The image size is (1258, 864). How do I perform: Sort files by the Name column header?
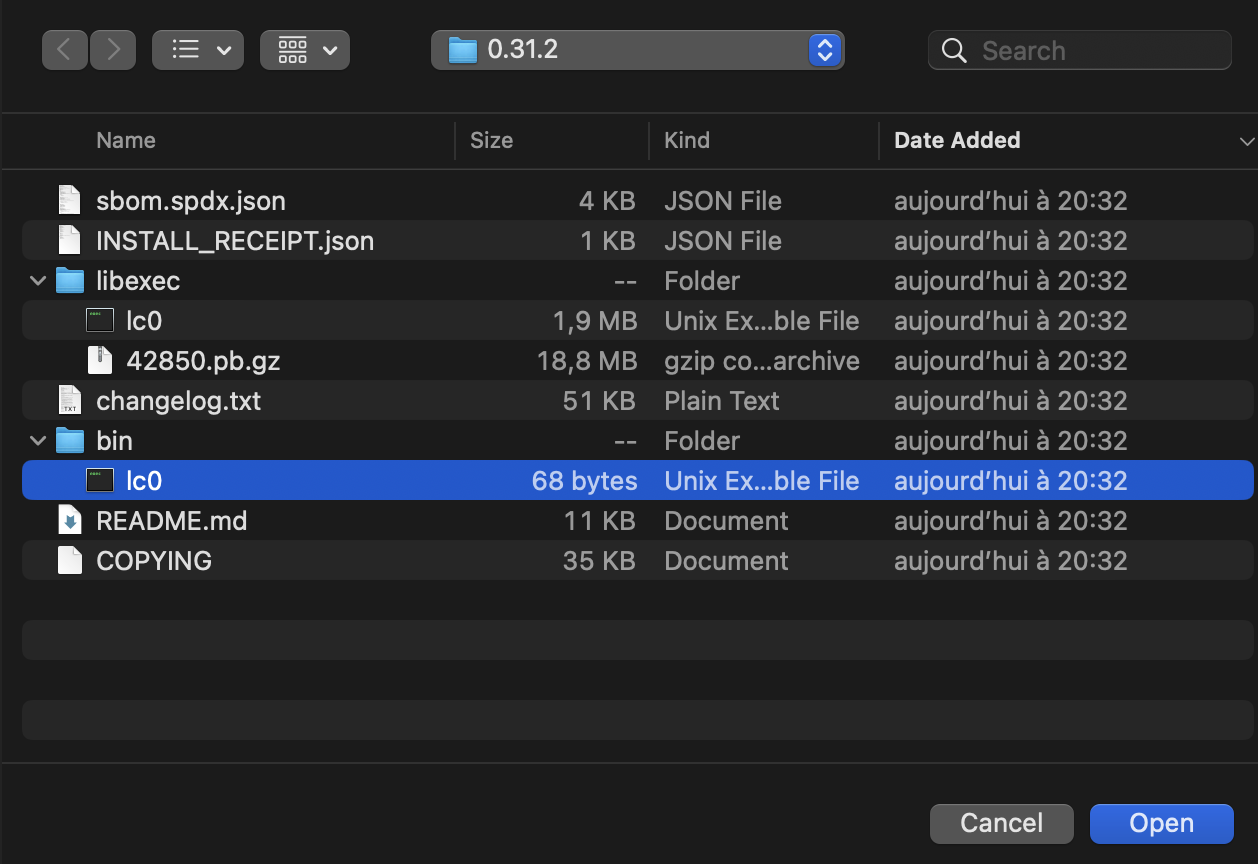(x=126, y=140)
